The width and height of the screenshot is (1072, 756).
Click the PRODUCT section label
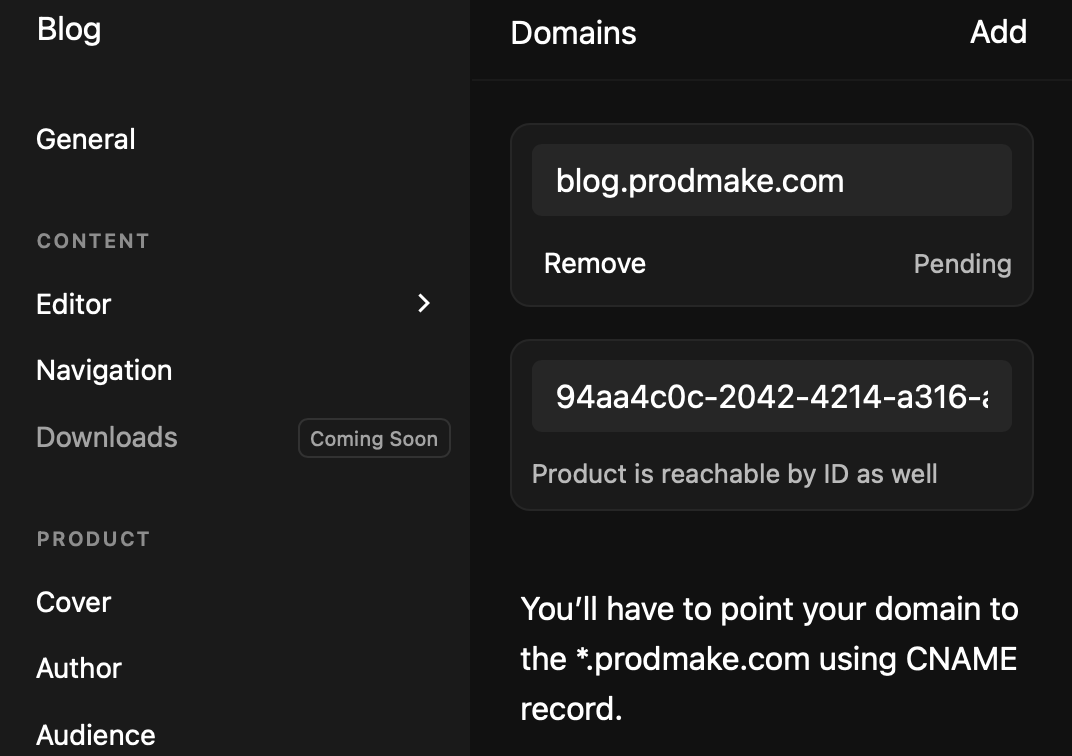point(93,539)
